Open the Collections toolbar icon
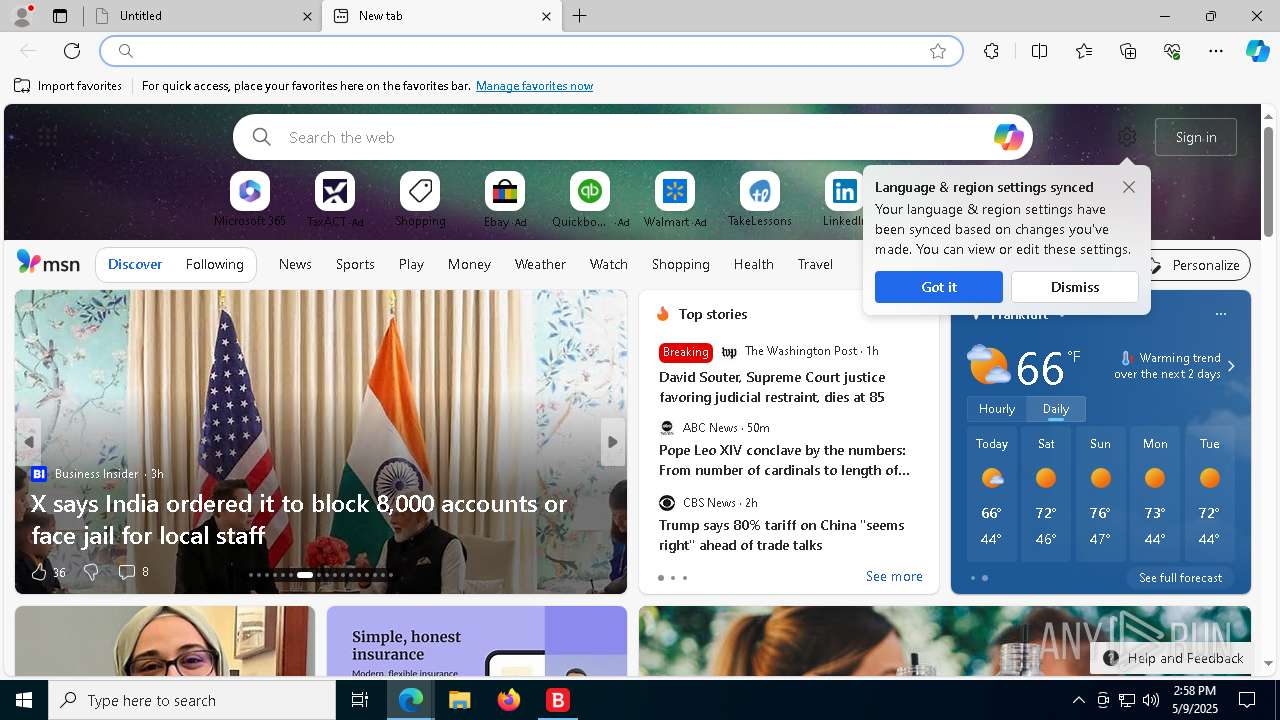Screen dimensions: 1280x720 (x=1128, y=51)
